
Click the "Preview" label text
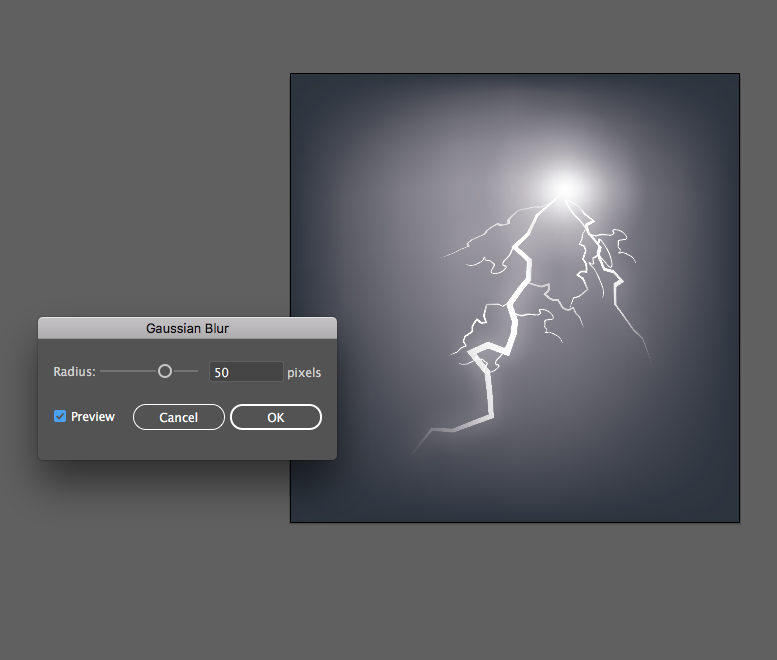[93, 417]
